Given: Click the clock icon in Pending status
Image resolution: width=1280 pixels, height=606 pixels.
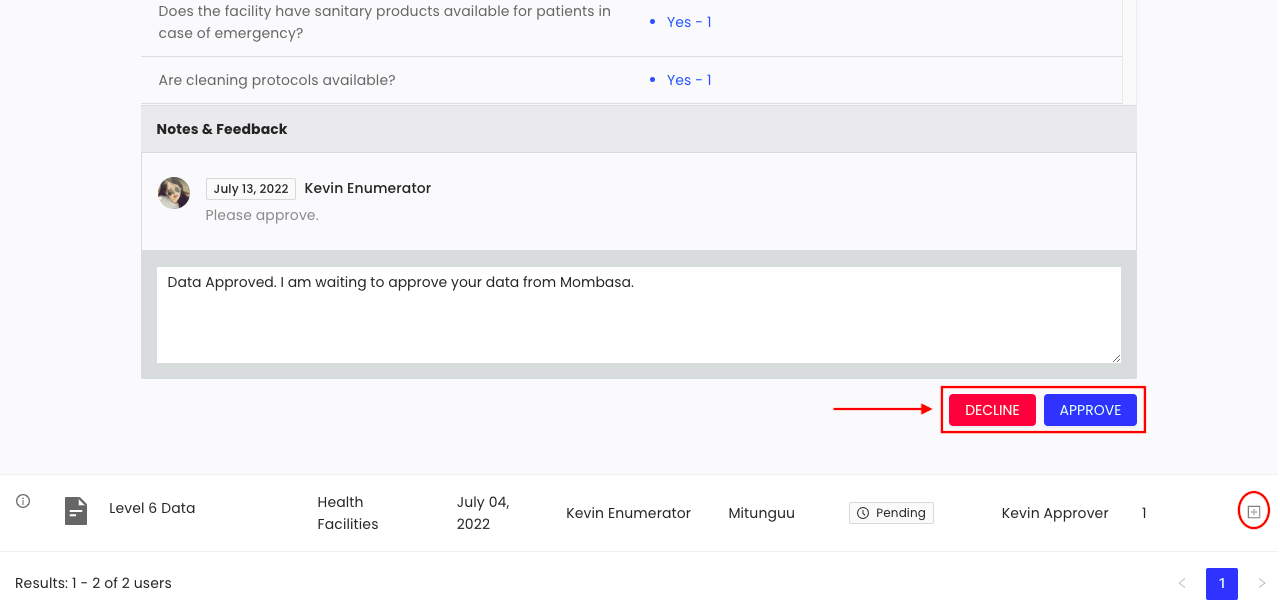Looking at the screenshot, I should tap(863, 513).
